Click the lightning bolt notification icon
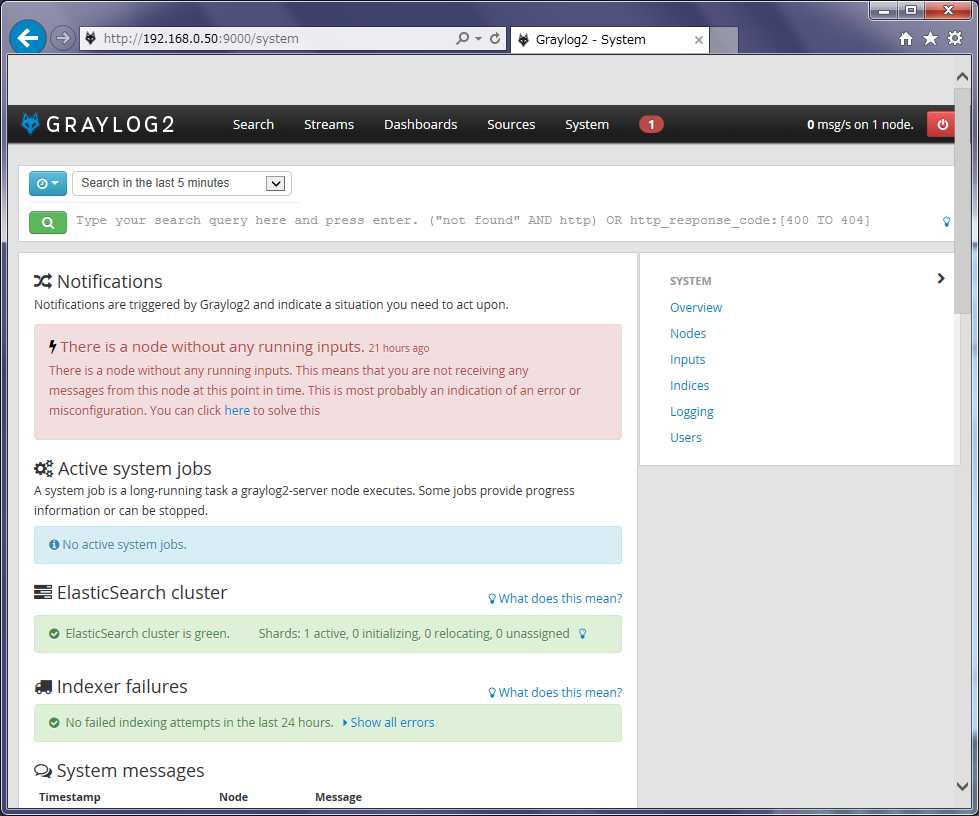Screen dimensions: 979x816 point(53,347)
